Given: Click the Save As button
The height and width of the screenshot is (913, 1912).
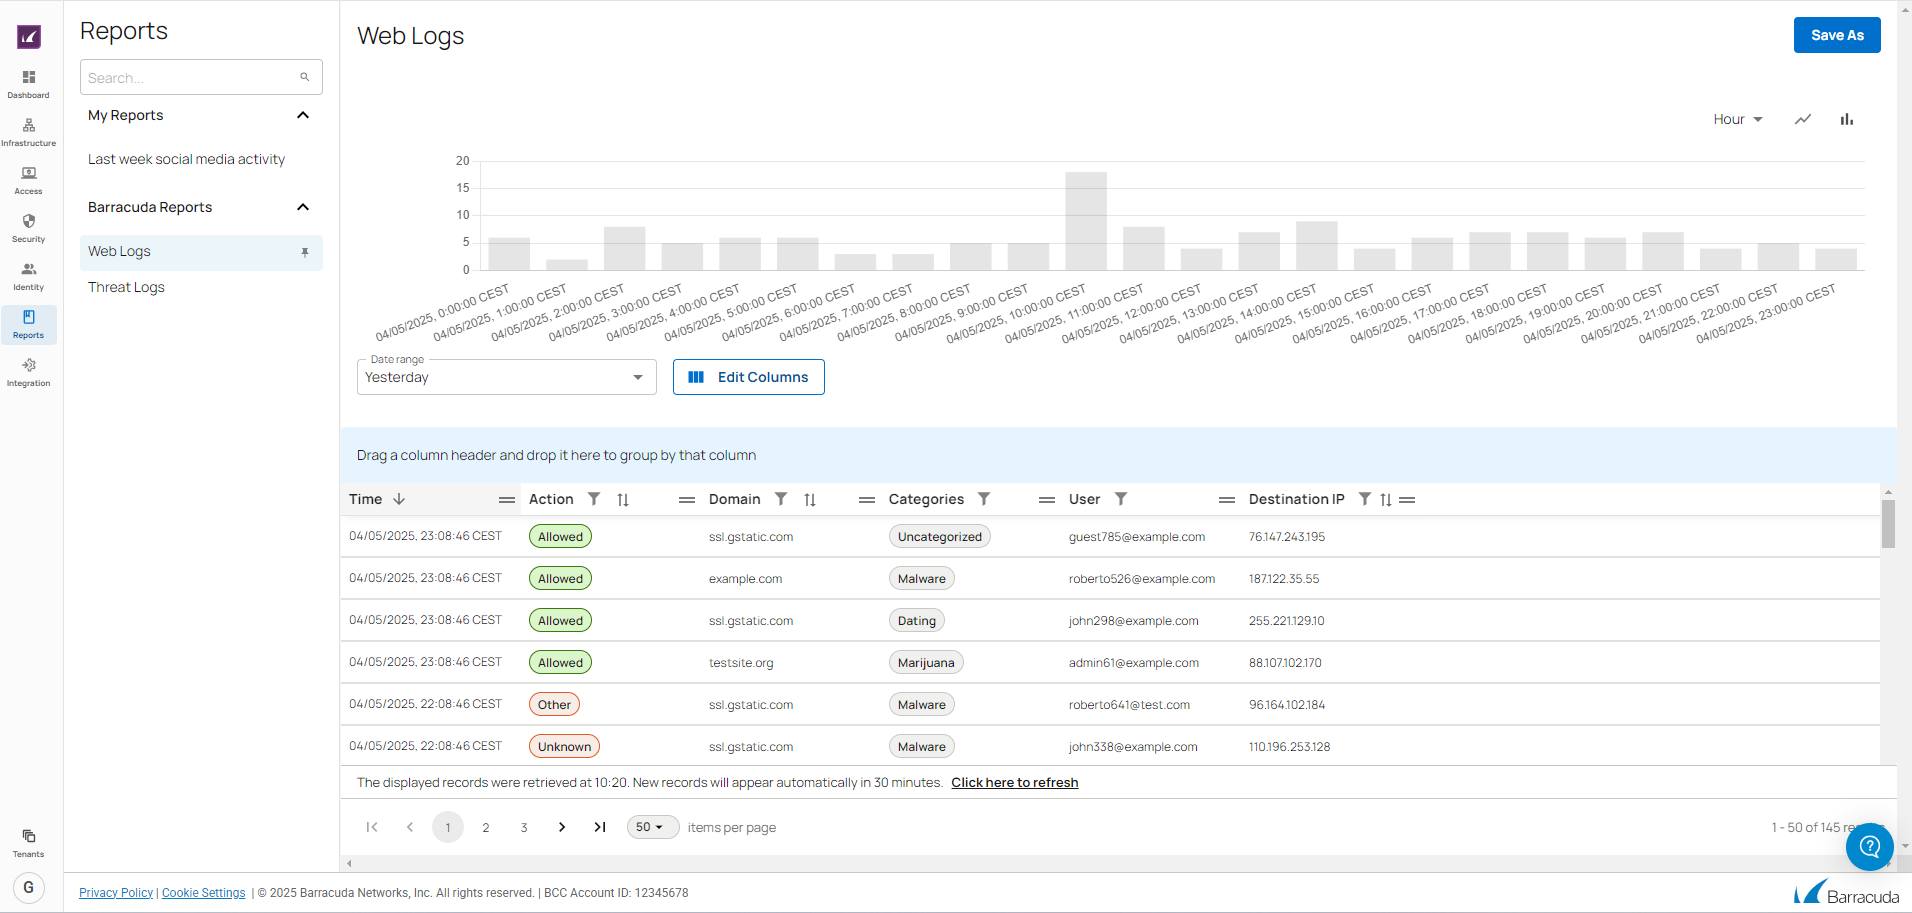Looking at the screenshot, I should point(1836,35).
